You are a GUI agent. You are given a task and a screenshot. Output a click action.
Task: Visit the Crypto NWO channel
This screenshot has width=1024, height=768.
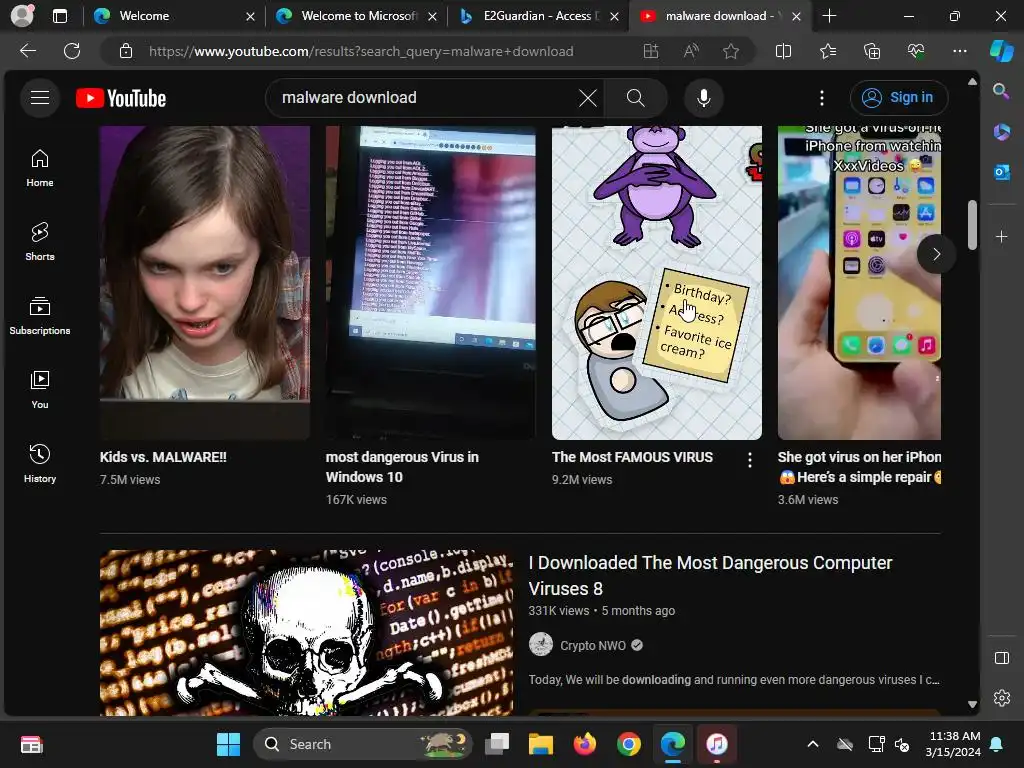(592, 645)
